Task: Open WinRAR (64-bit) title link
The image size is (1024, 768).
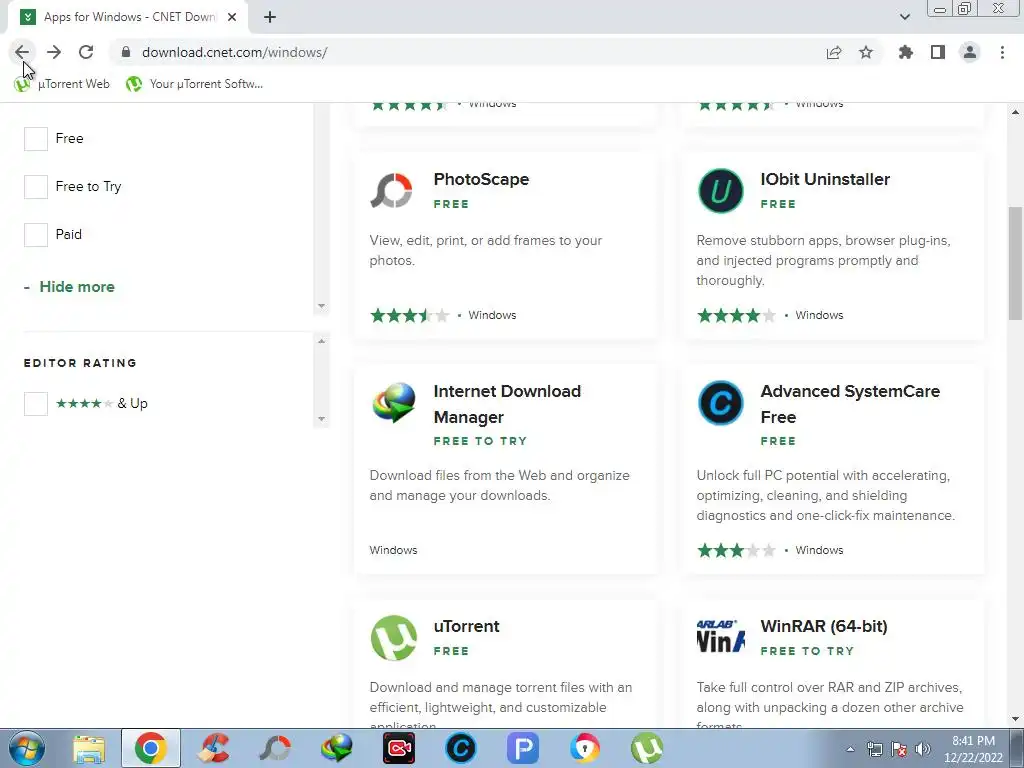Action: 824,626
